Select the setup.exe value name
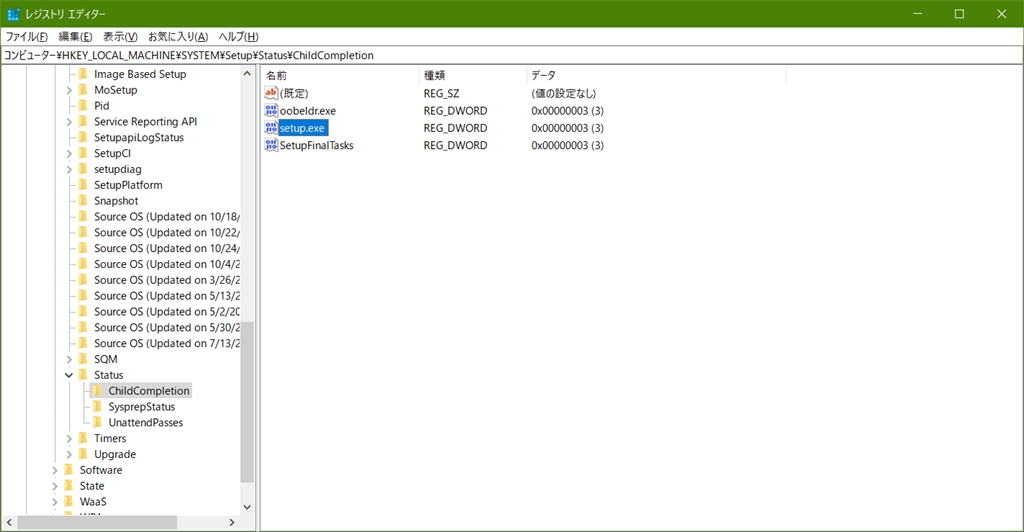The width and height of the screenshot is (1024, 532). pyautogui.click(x=302, y=128)
